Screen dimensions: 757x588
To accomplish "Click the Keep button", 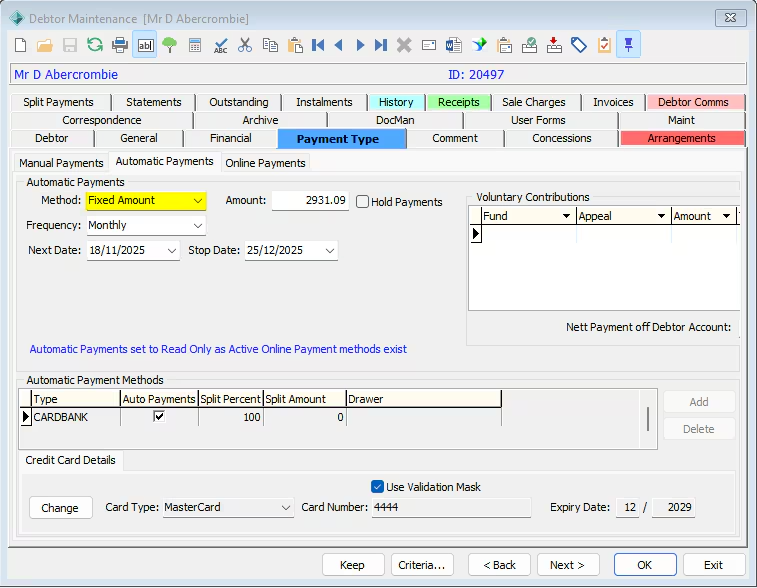I will [x=352, y=565].
